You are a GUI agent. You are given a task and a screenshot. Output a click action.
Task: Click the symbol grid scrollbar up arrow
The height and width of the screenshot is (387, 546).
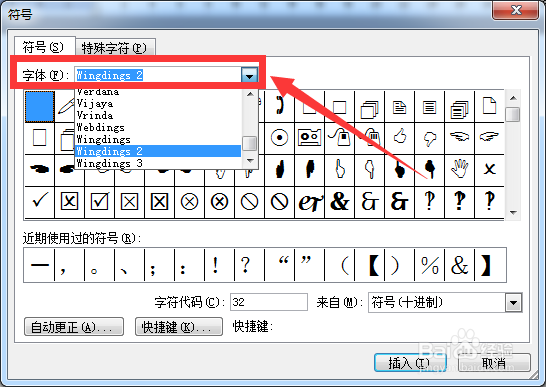513,98
